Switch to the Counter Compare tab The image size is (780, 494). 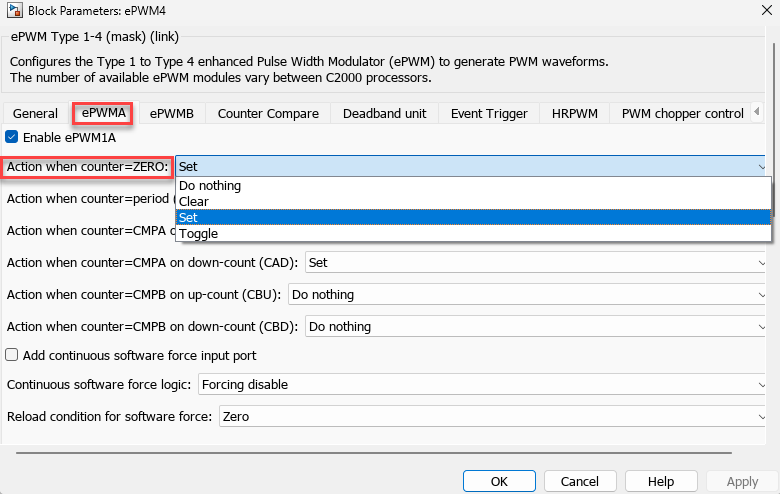pos(268,113)
